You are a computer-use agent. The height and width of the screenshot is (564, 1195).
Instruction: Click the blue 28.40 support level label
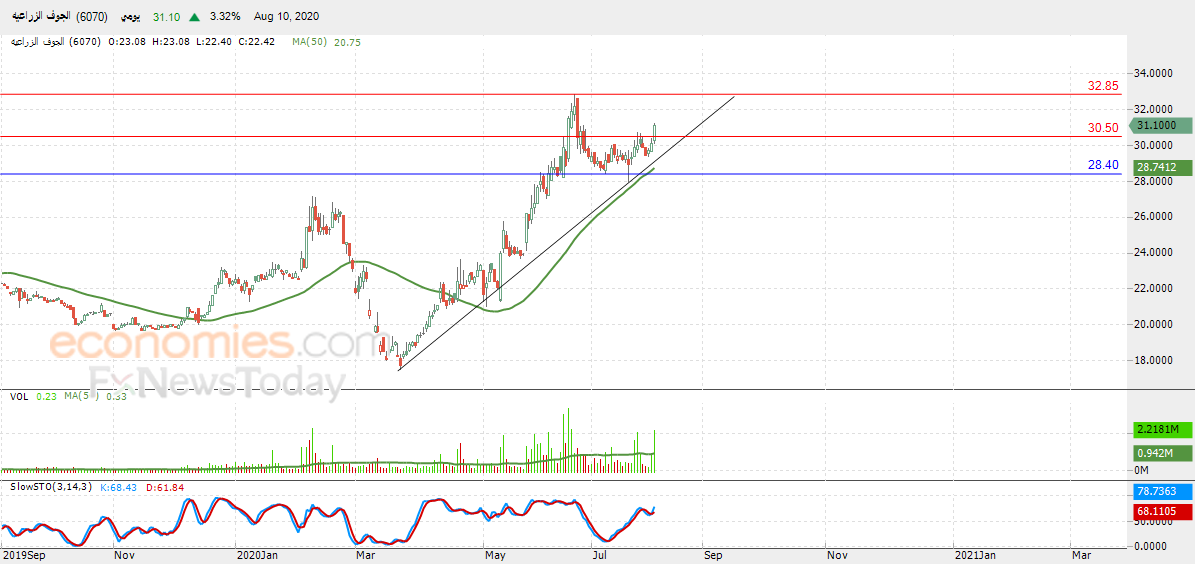tap(1103, 164)
